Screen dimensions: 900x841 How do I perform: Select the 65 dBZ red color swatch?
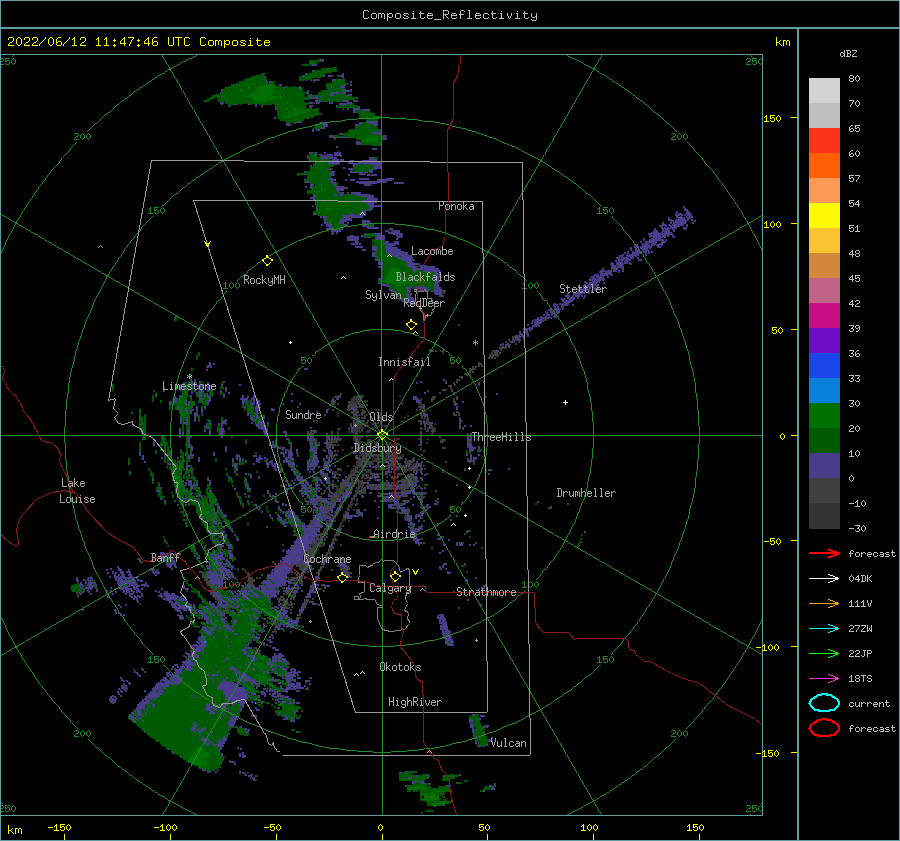coord(824,141)
